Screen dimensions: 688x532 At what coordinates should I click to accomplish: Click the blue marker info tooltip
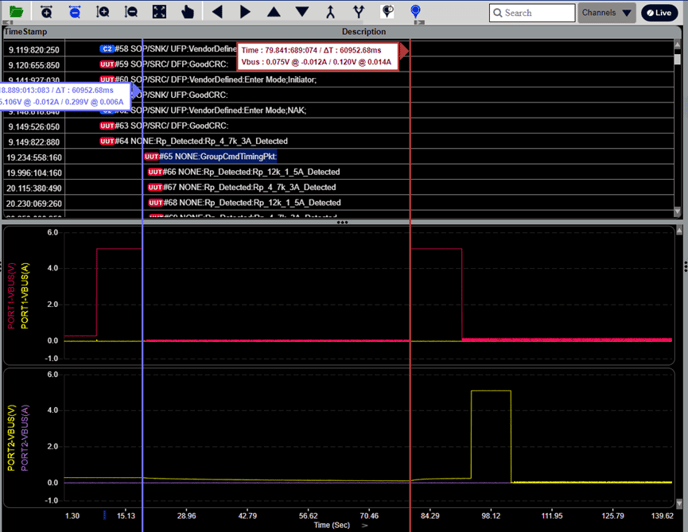(64, 96)
